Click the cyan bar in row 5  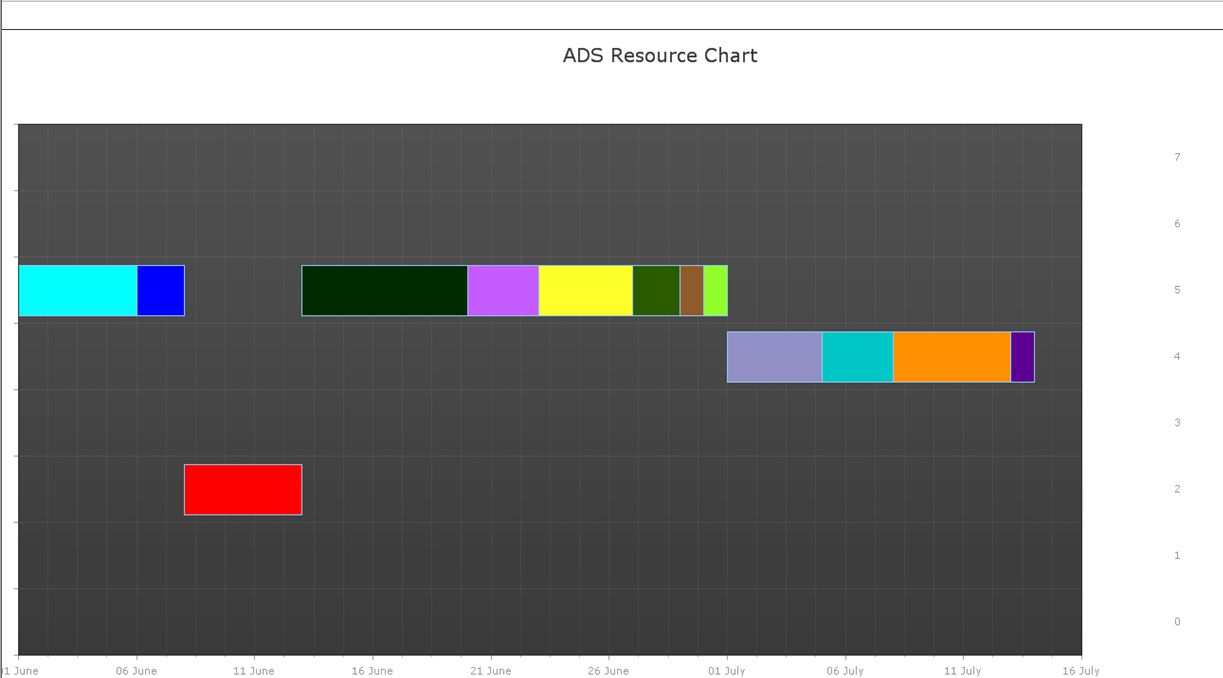point(78,291)
